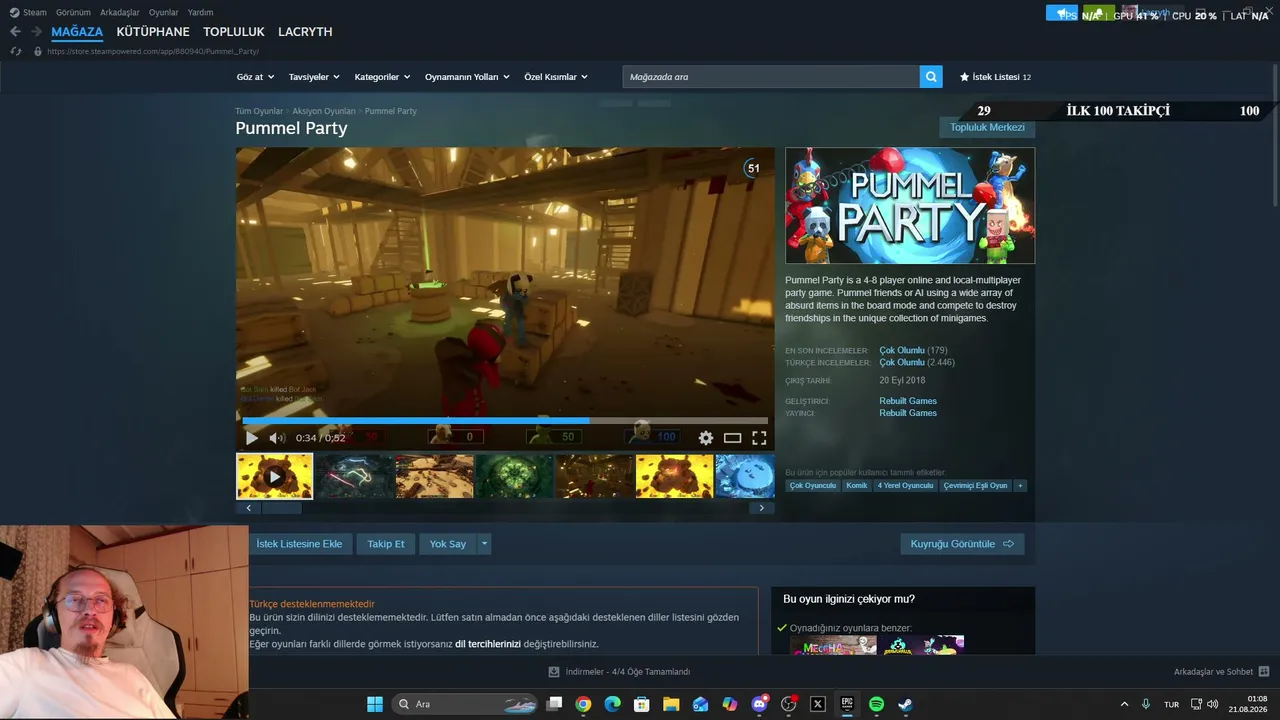Open the video player settings gear
This screenshot has width=1280, height=720.
coord(706,438)
